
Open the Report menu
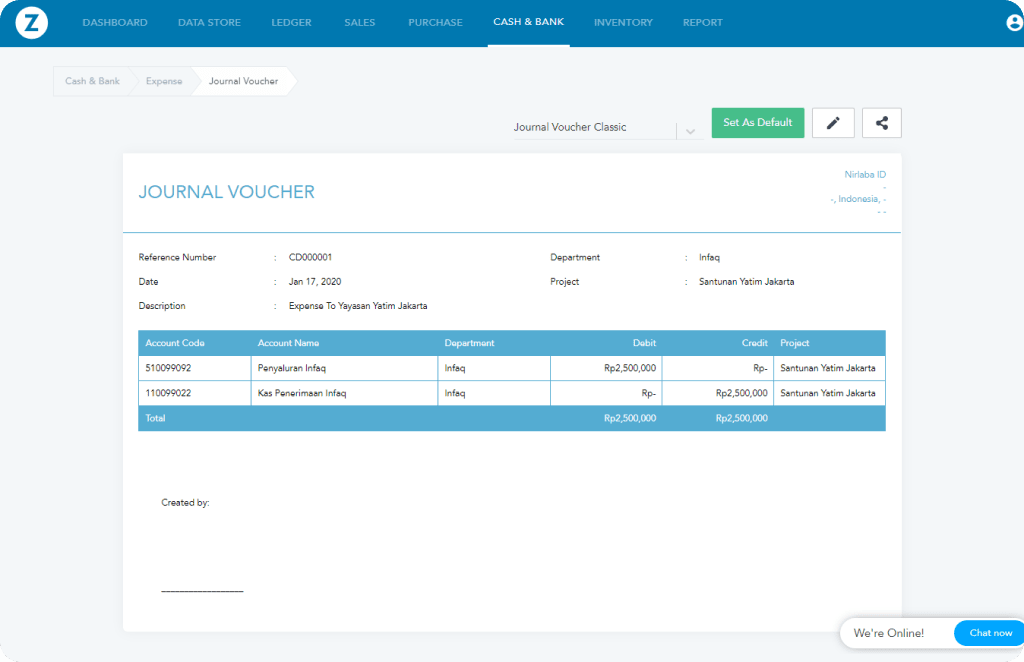click(702, 23)
